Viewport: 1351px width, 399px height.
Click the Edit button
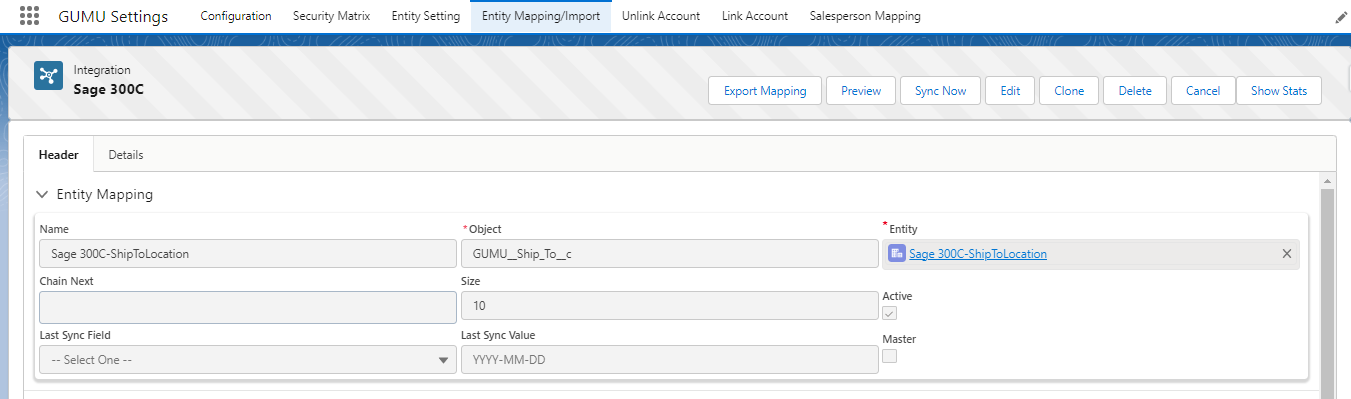(x=1010, y=91)
